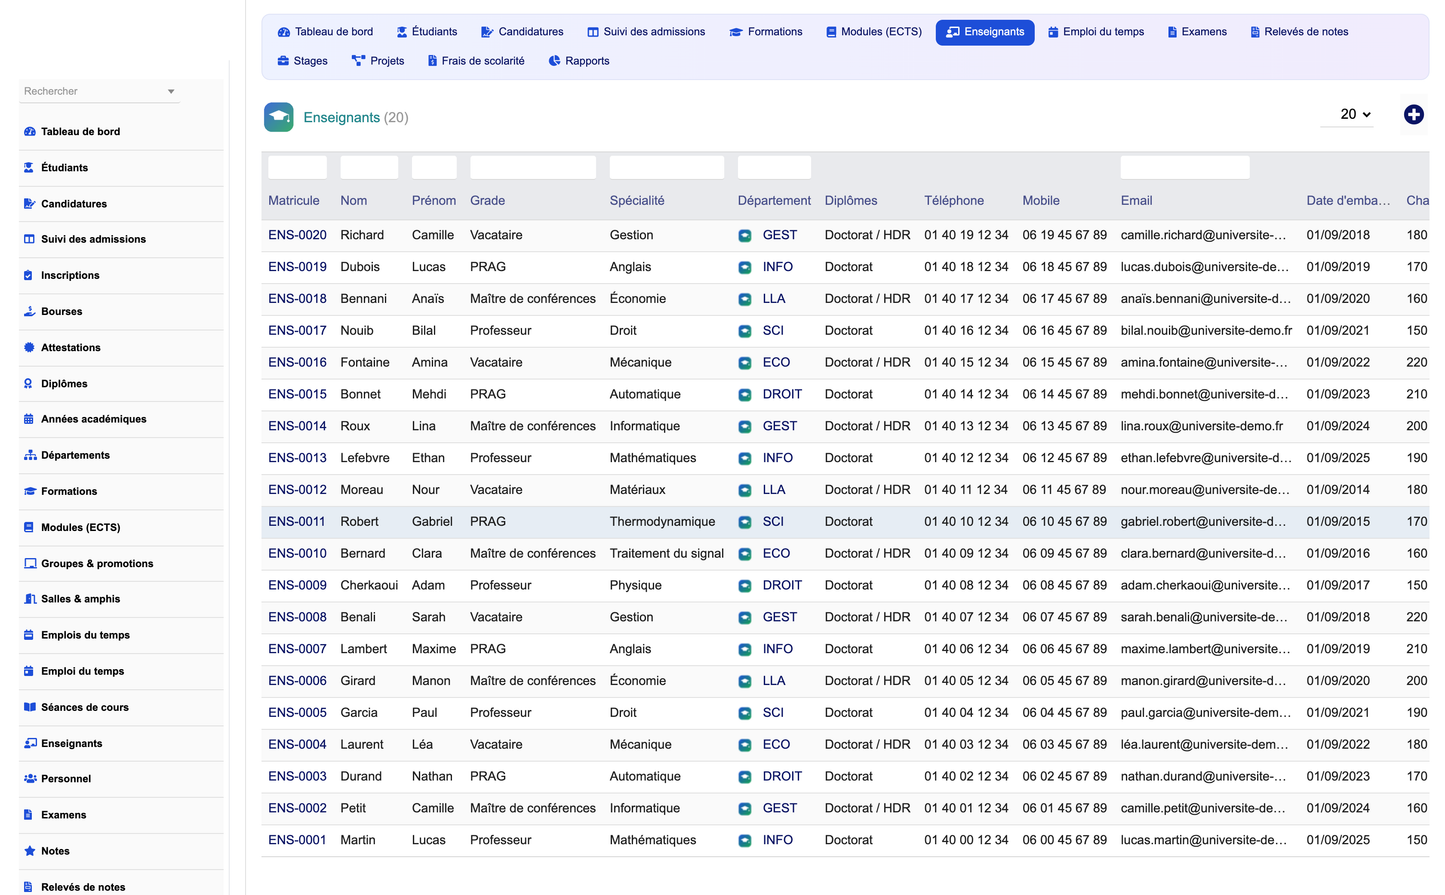Switch to the Examens top tab
The width and height of the screenshot is (1445, 895).
(1197, 32)
